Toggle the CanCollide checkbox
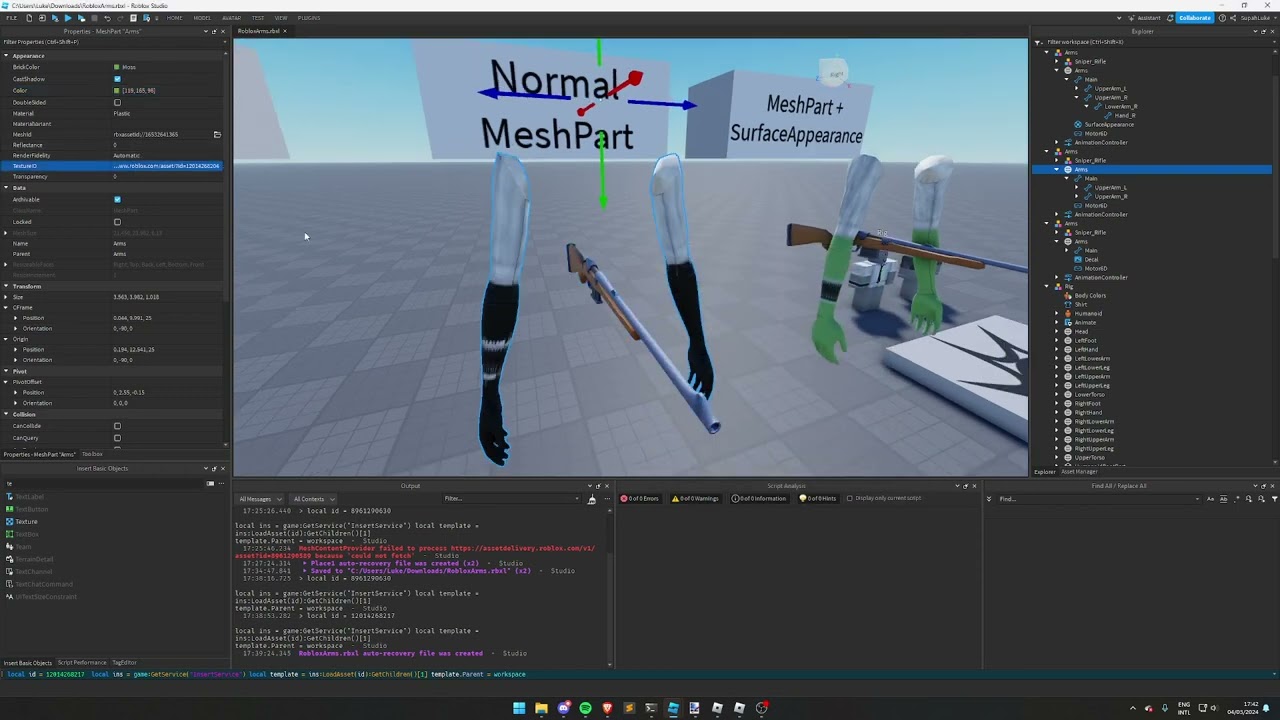Viewport: 1280px width, 720px height. [117, 426]
